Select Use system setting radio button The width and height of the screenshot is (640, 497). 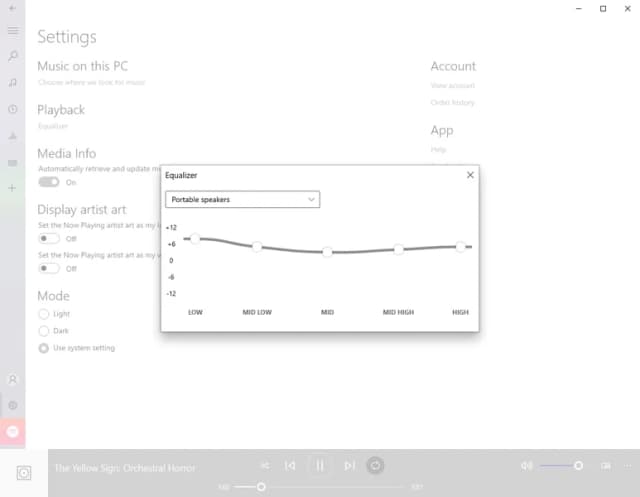pos(44,348)
